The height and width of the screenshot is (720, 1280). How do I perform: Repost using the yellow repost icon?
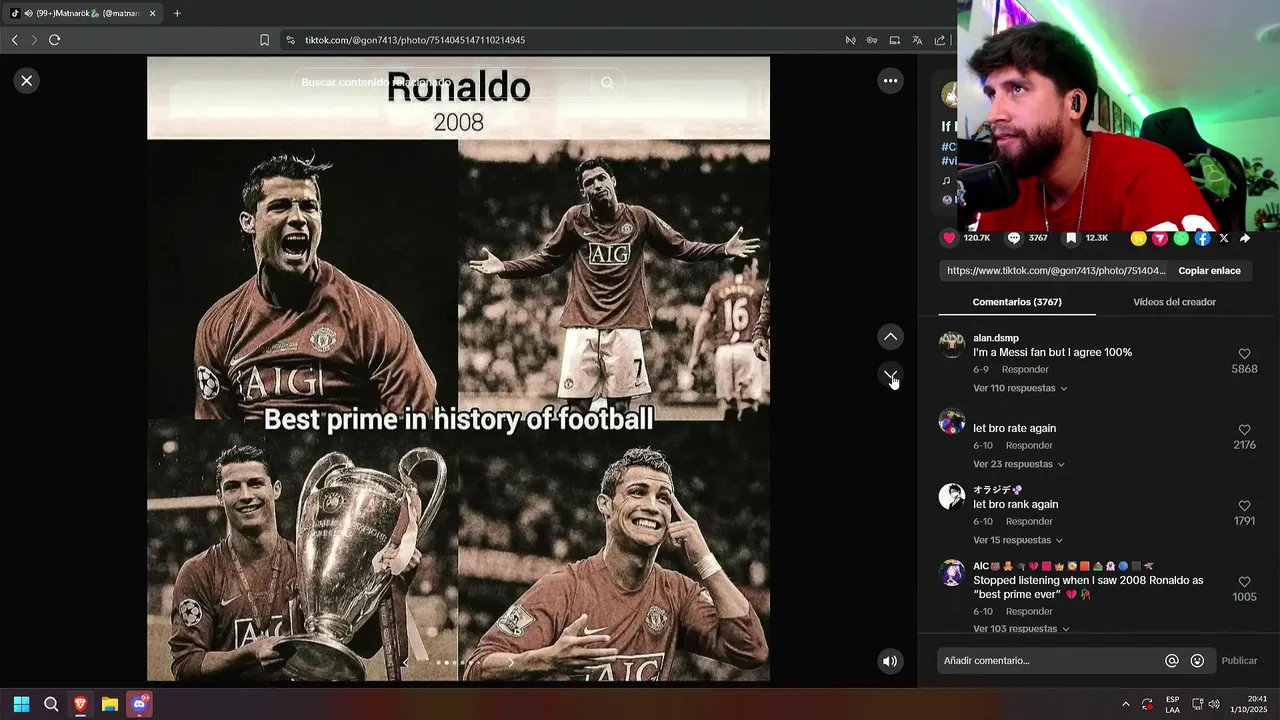1138,238
